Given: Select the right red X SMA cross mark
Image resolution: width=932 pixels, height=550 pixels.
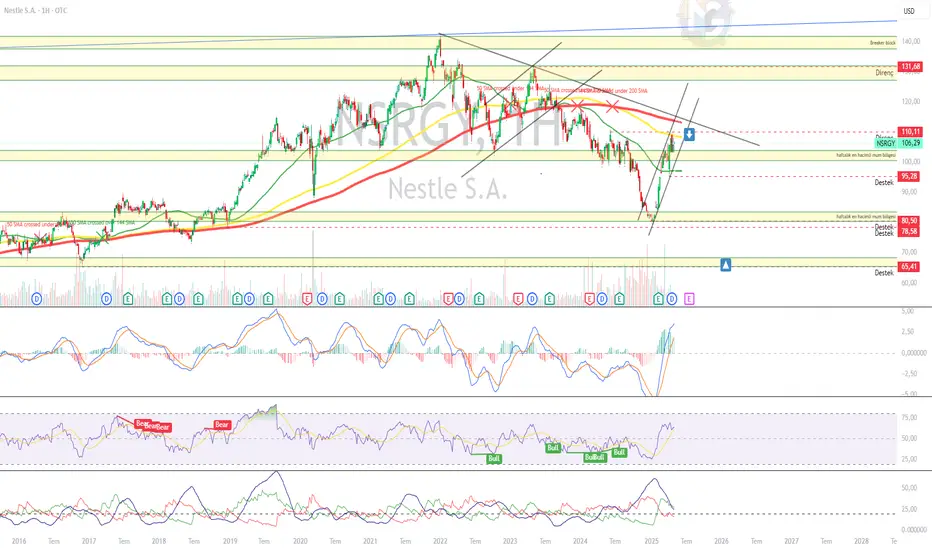Looking at the screenshot, I should 612,107.
